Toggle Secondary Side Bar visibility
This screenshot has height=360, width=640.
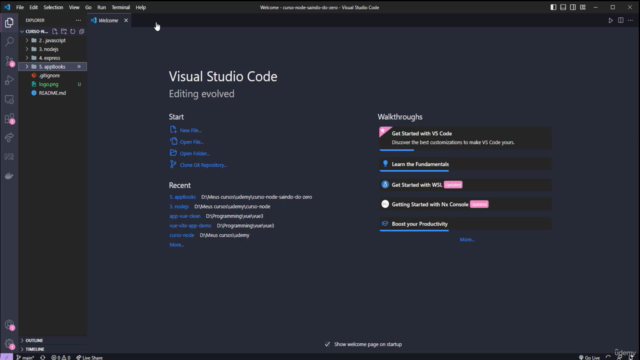(x=573, y=7)
